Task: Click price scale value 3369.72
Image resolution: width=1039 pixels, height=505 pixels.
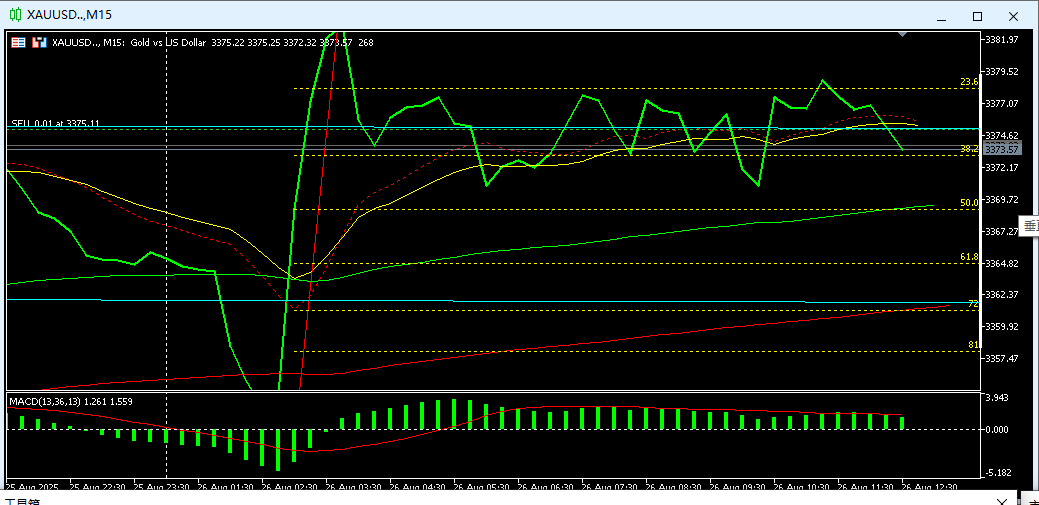Action: pyautogui.click(x=1003, y=199)
